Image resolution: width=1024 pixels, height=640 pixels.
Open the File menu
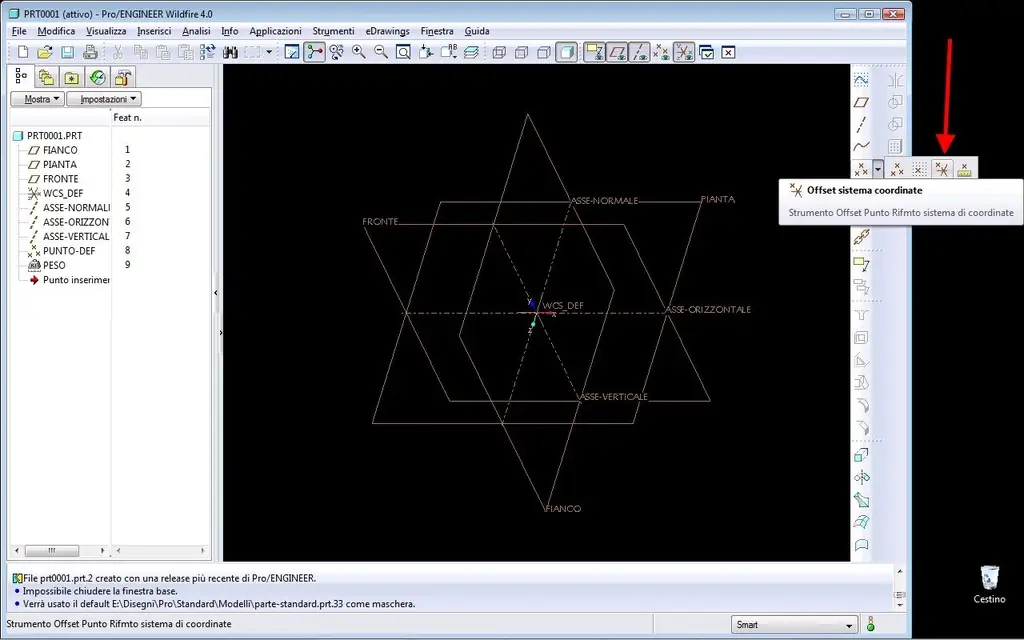click(x=19, y=31)
